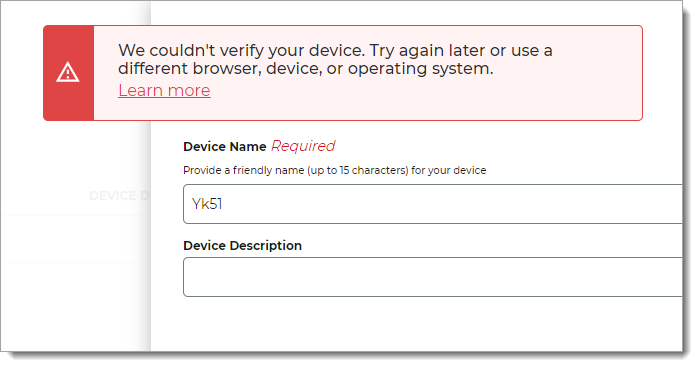Screen dimensions: 698x367
Task: Click the empty right end of Device Name field
Action: click(x=623, y=204)
